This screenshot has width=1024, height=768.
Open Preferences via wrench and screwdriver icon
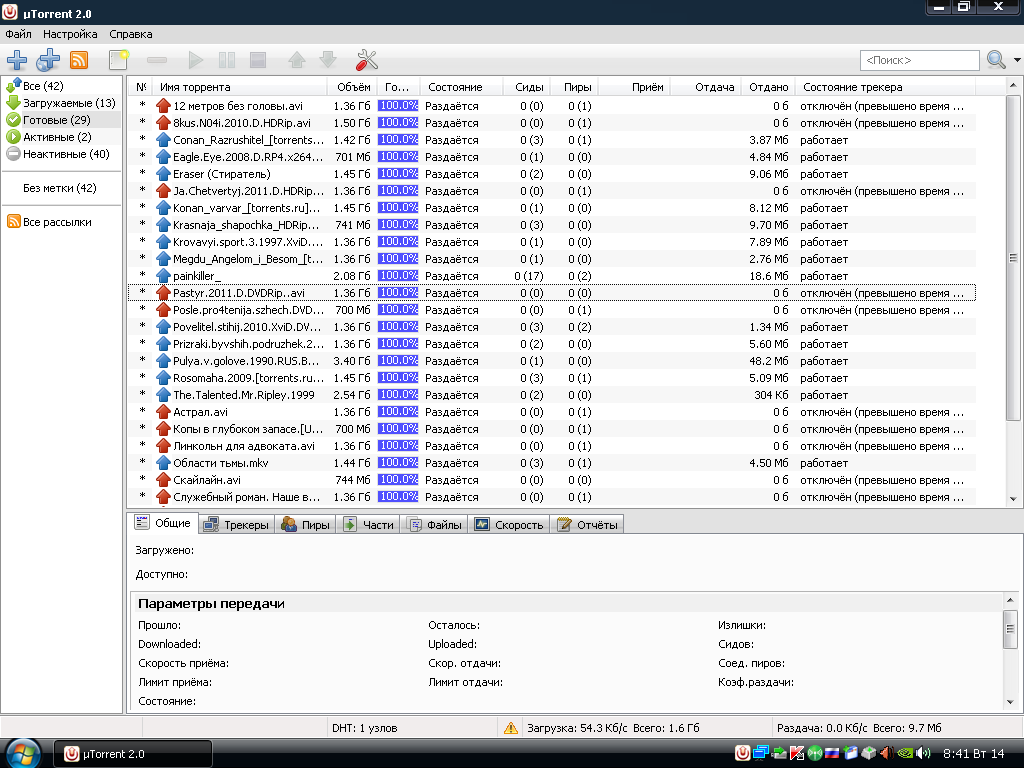coord(367,60)
